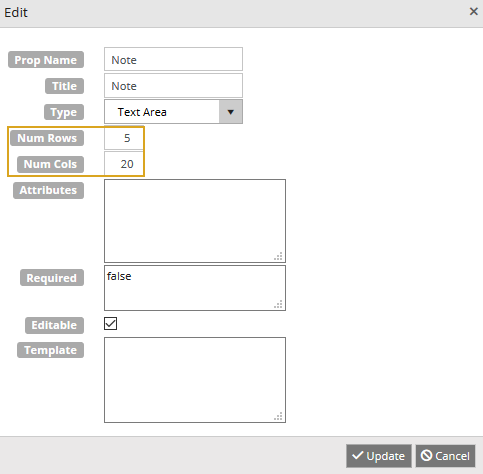
Task: Select the Num Rows input field
Action: click(x=124, y=138)
